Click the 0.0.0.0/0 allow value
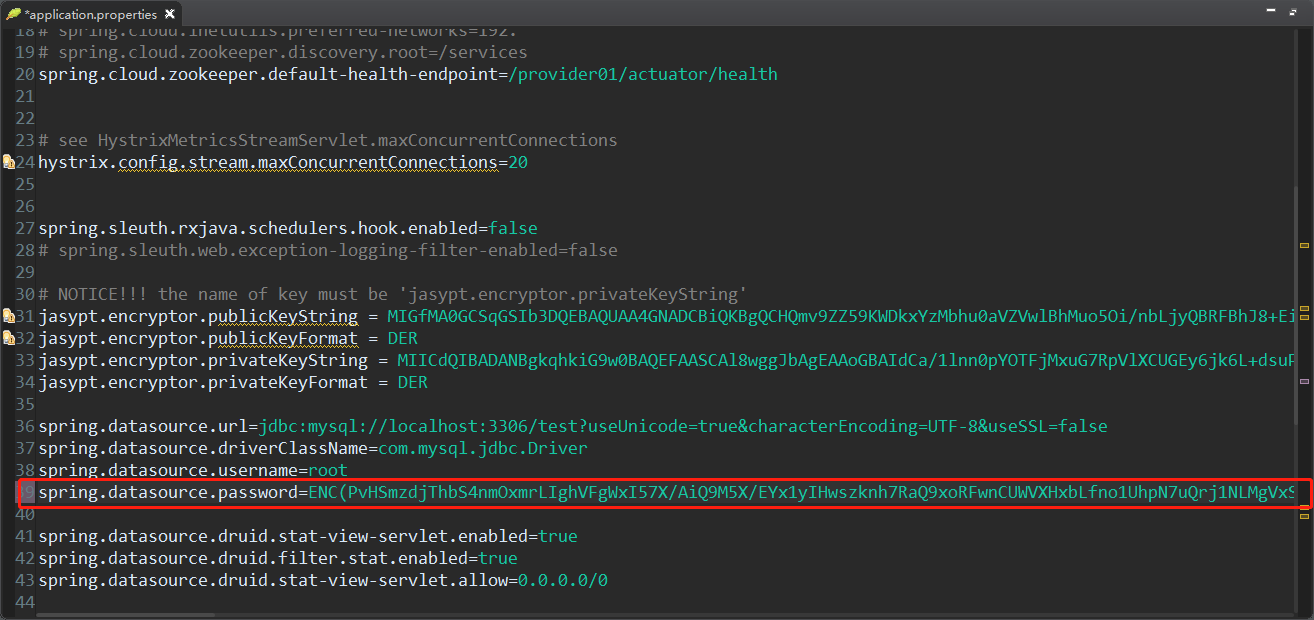Image resolution: width=1314 pixels, height=620 pixels. click(x=562, y=580)
